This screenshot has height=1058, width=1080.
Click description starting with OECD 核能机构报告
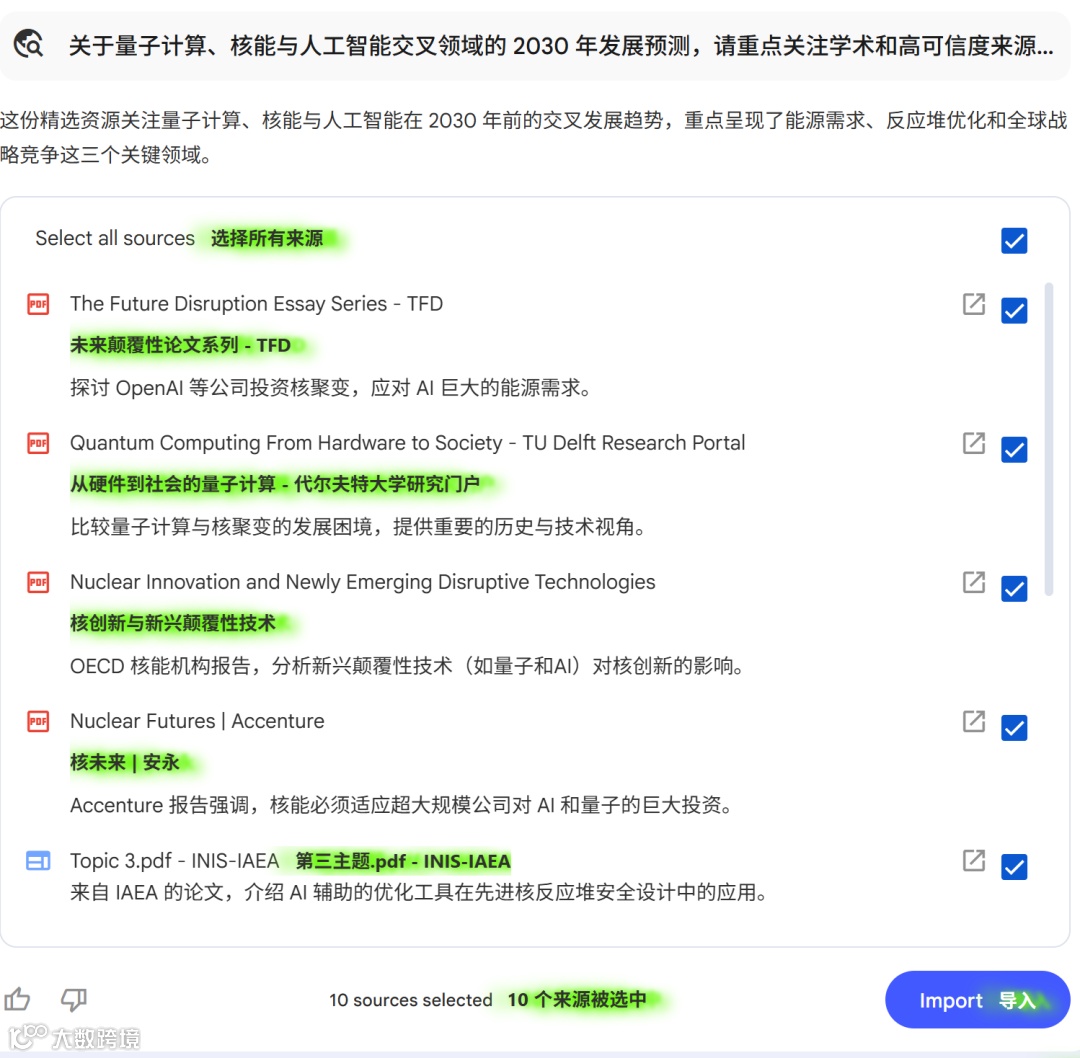point(407,666)
